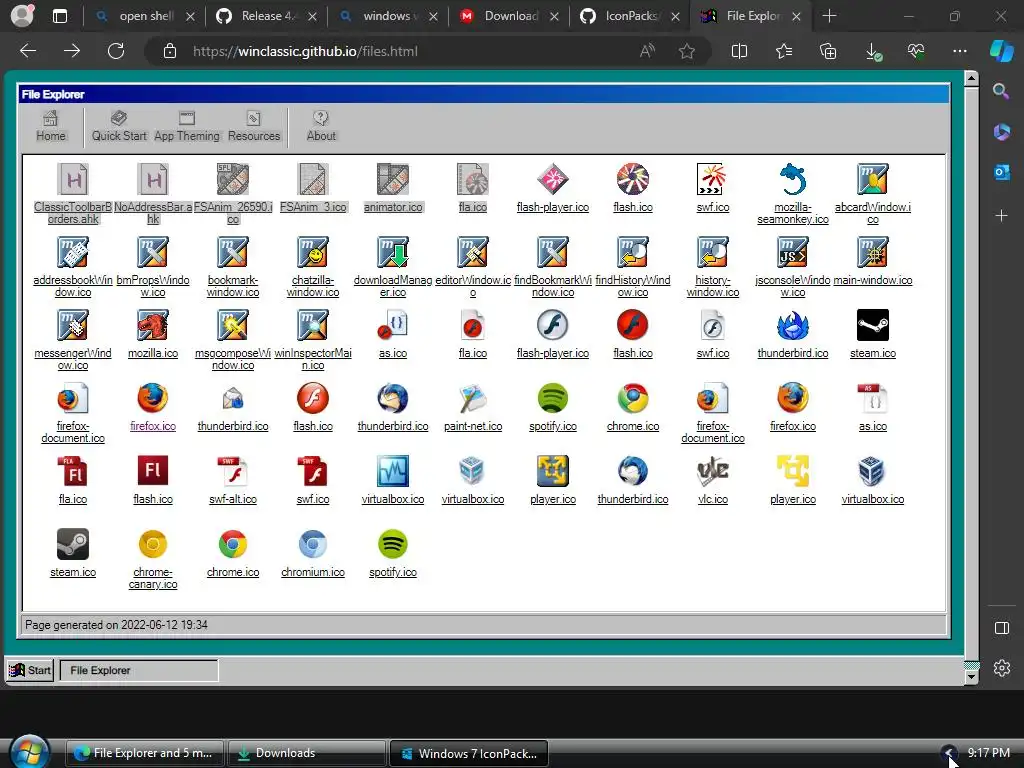
Task: Open the visited firefox.ico link
Action: pos(153,426)
